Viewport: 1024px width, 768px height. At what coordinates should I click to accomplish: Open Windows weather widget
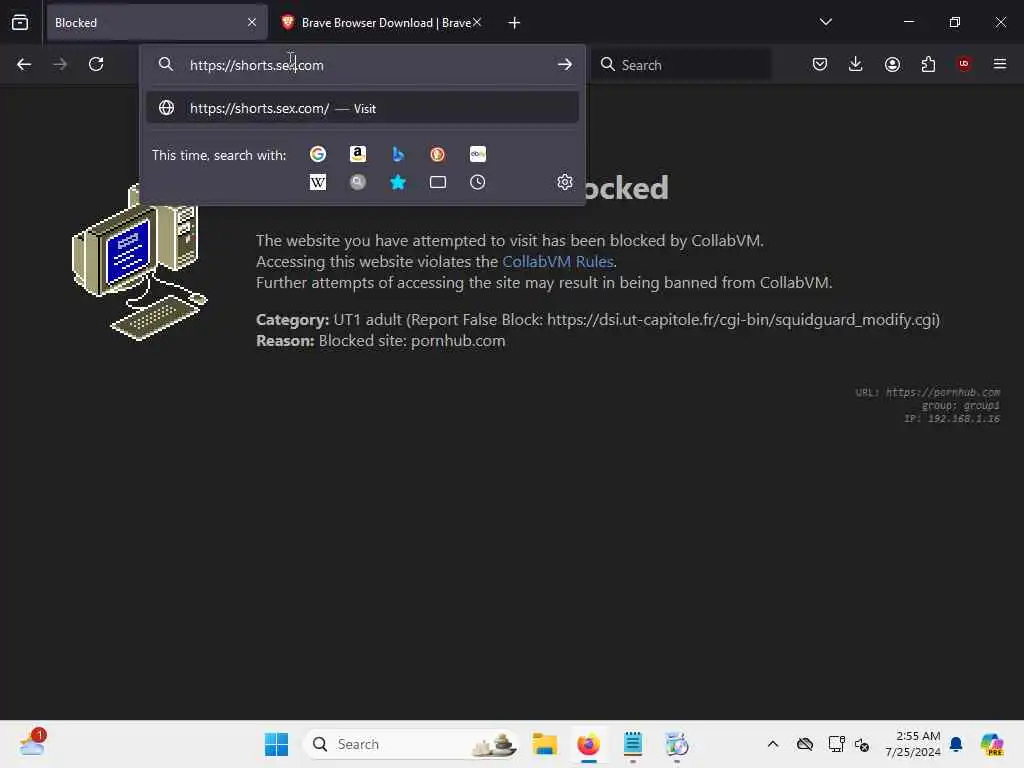(32, 743)
